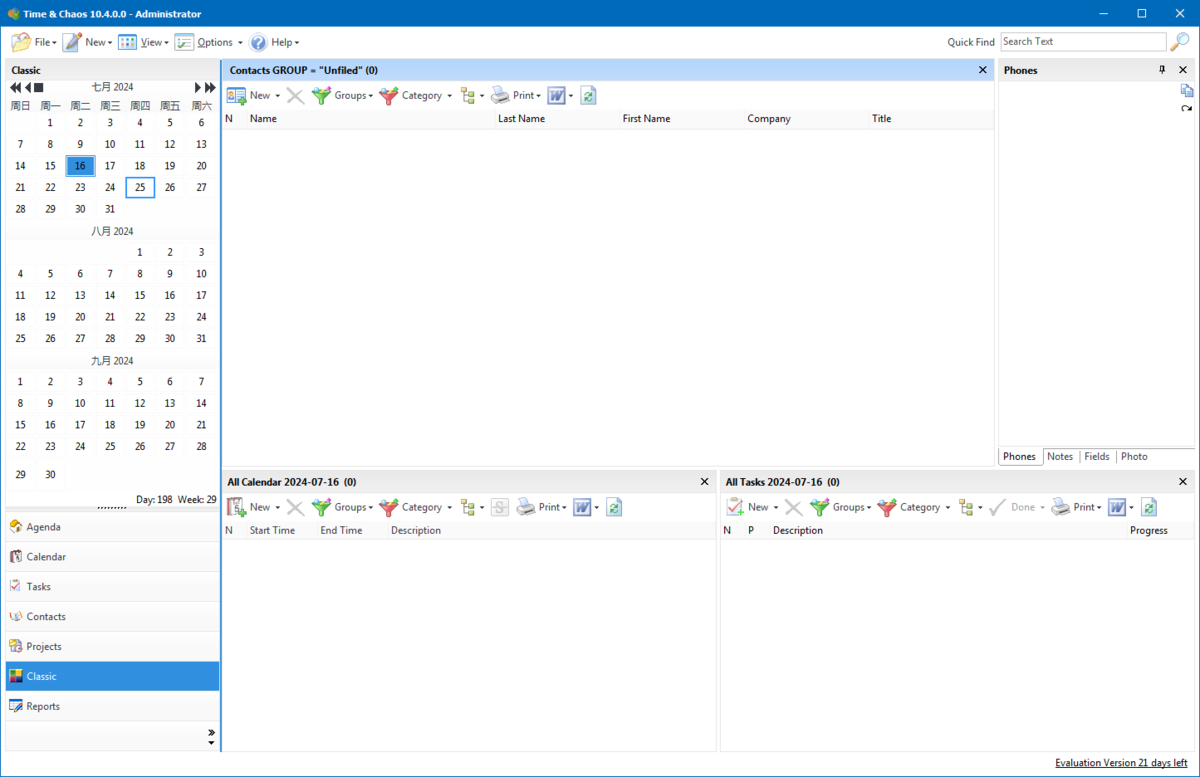
Task: Click the Word export icon in Contacts toolbar
Action: tap(557, 96)
